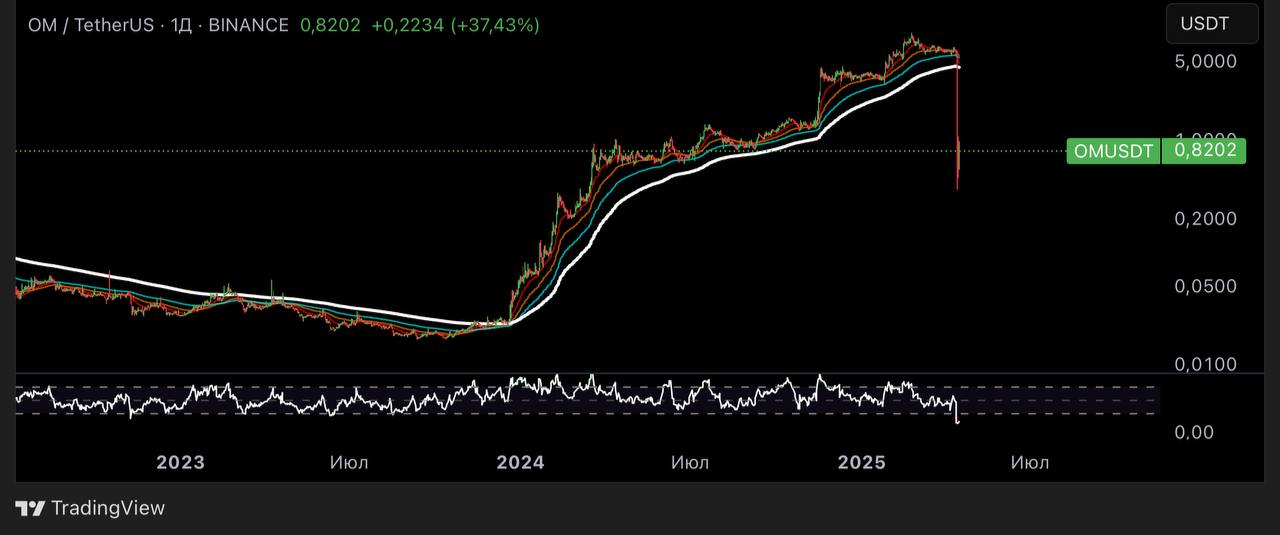Click the red crash candle in 2025
This screenshot has height=535, width=1280.
point(957,120)
